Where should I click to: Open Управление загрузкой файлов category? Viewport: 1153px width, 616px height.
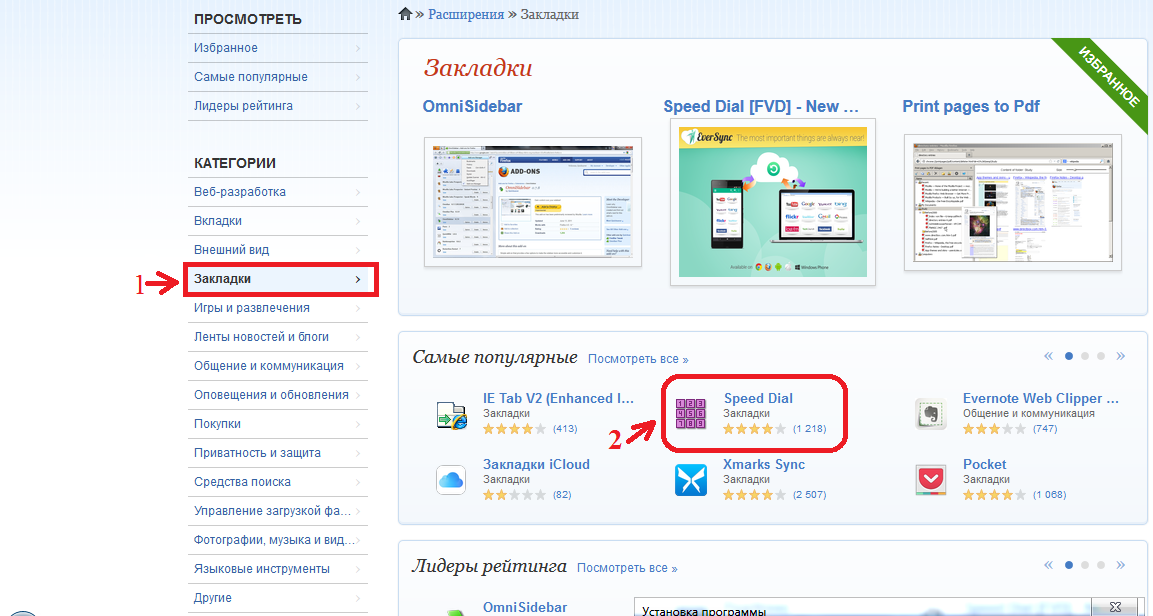pos(278,511)
